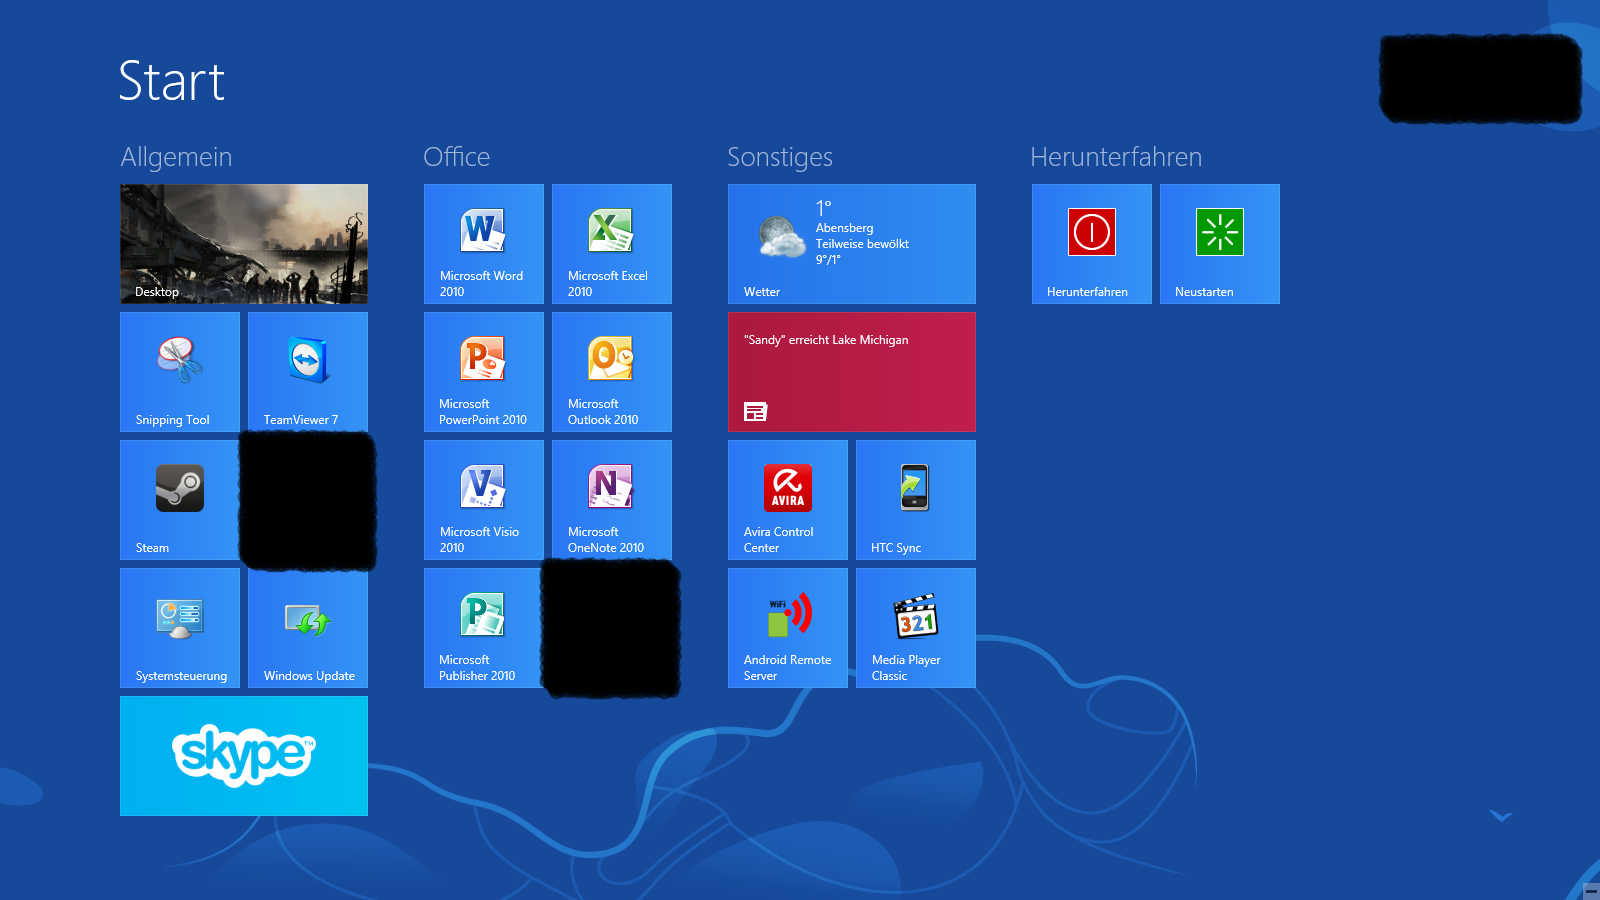Click the red Herunterfahren shutdown tile
Image resolution: width=1600 pixels, height=900 pixels.
pos(1092,244)
